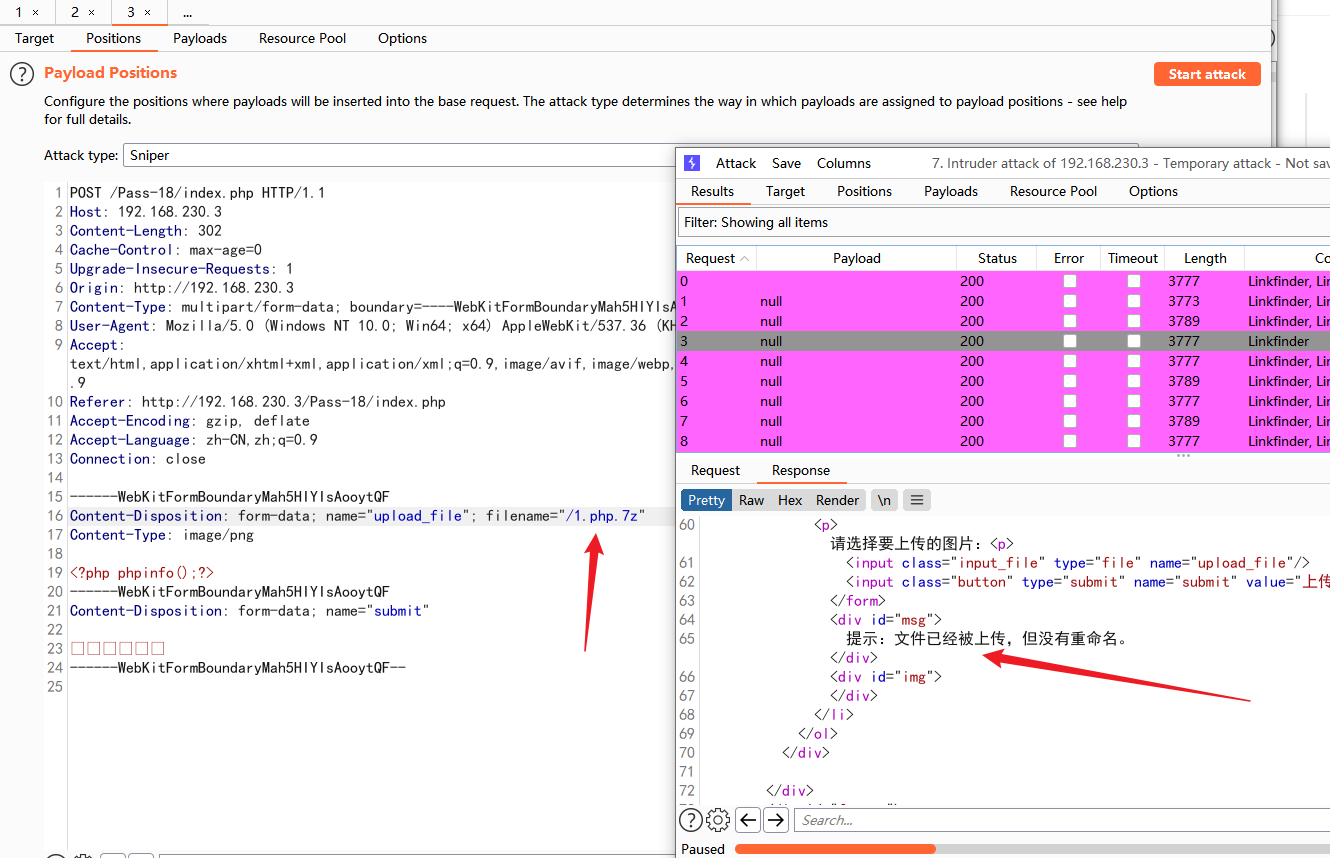Go to previous search match arrow
Screen dimensions: 1330x858
(x=748, y=820)
